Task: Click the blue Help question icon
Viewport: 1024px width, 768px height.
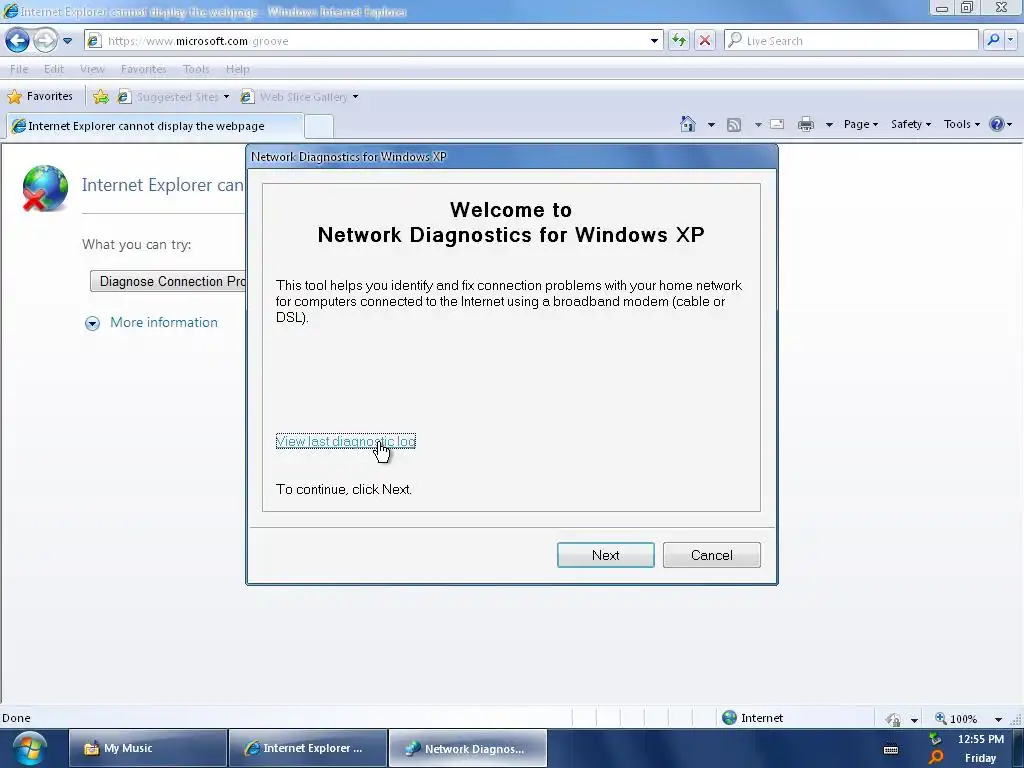Action: (x=997, y=124)
